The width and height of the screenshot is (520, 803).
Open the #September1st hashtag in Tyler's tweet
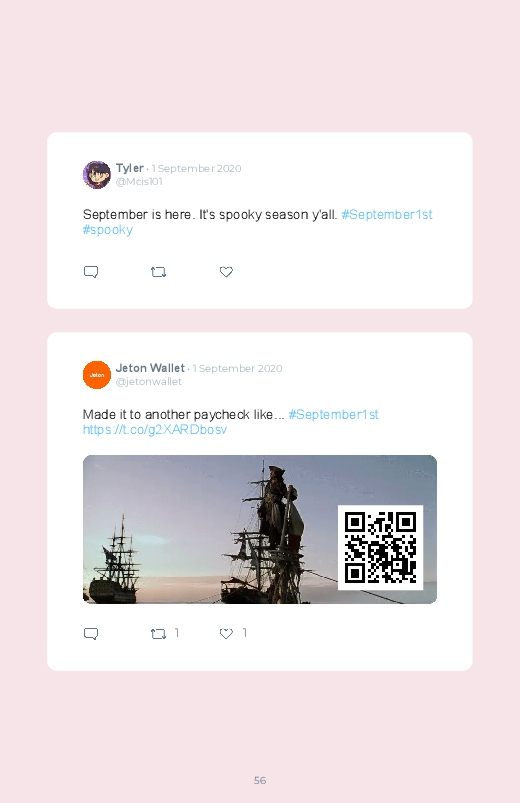(387, 215)
